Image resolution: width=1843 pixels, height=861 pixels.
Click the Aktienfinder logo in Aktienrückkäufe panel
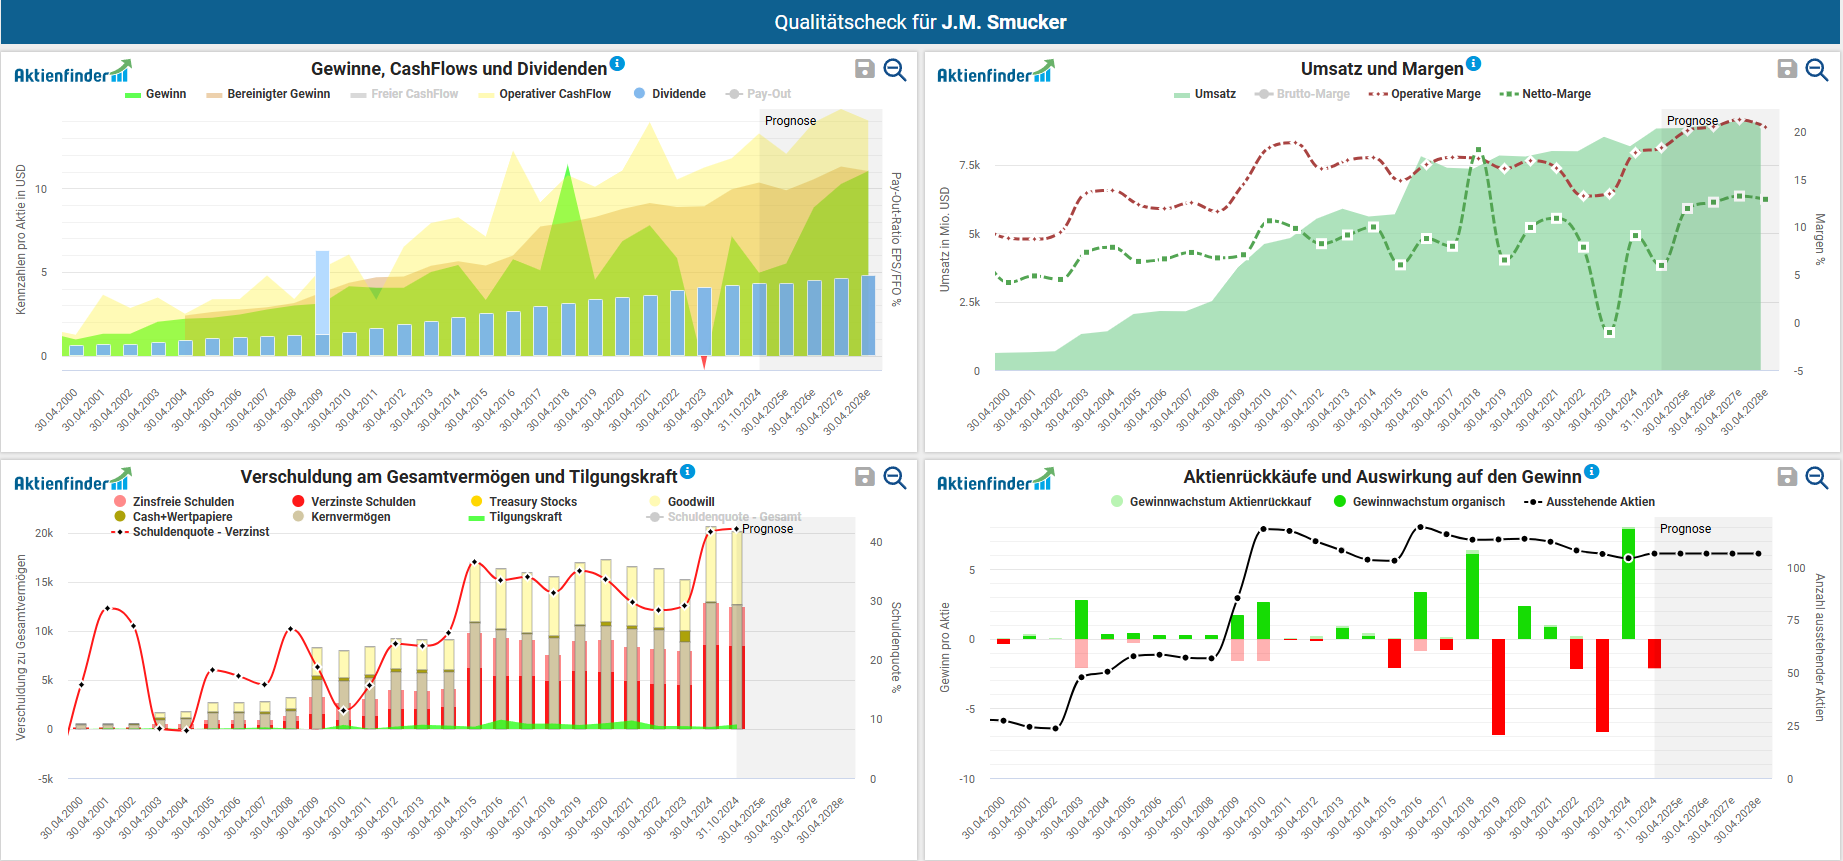[x=995, y=481]
